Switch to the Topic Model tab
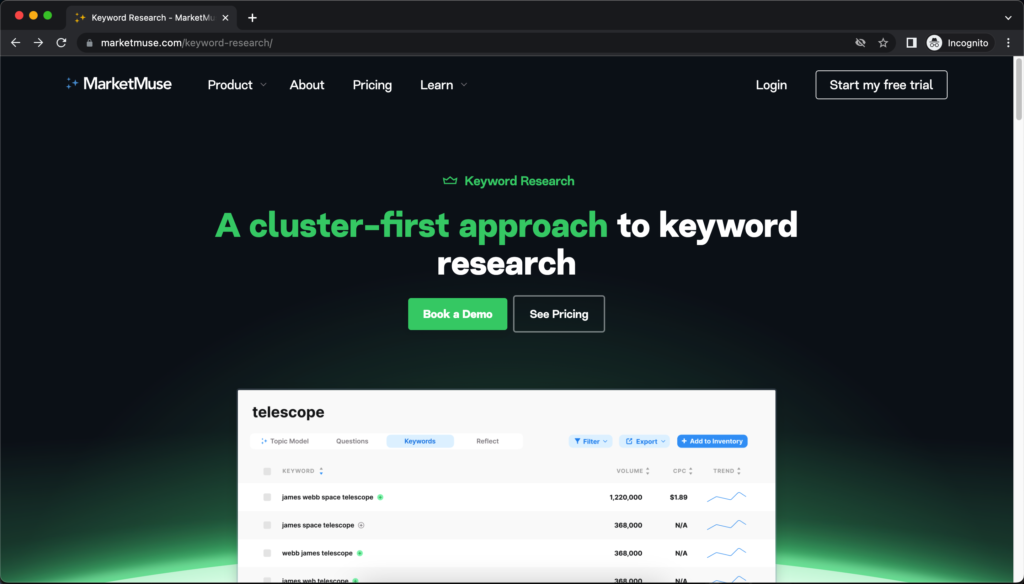This screenshot has width=1024, height=584. tap(285, 441)
